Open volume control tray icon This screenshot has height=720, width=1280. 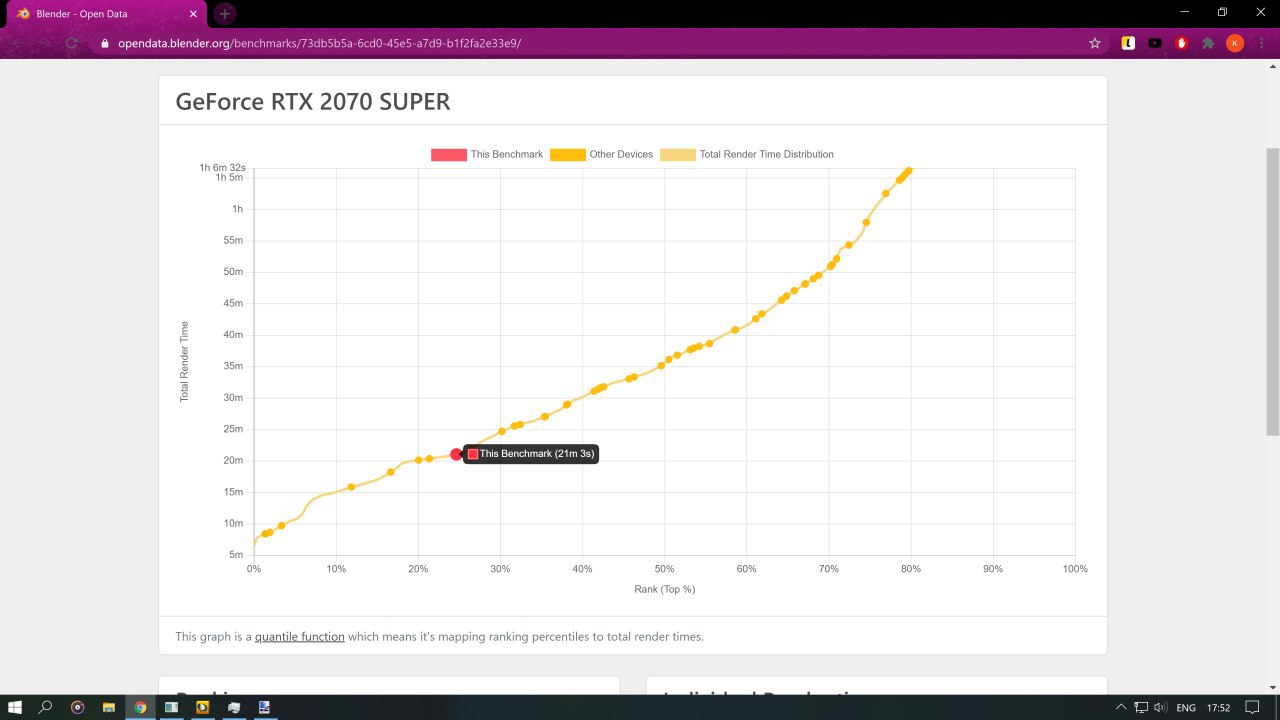1160,707
